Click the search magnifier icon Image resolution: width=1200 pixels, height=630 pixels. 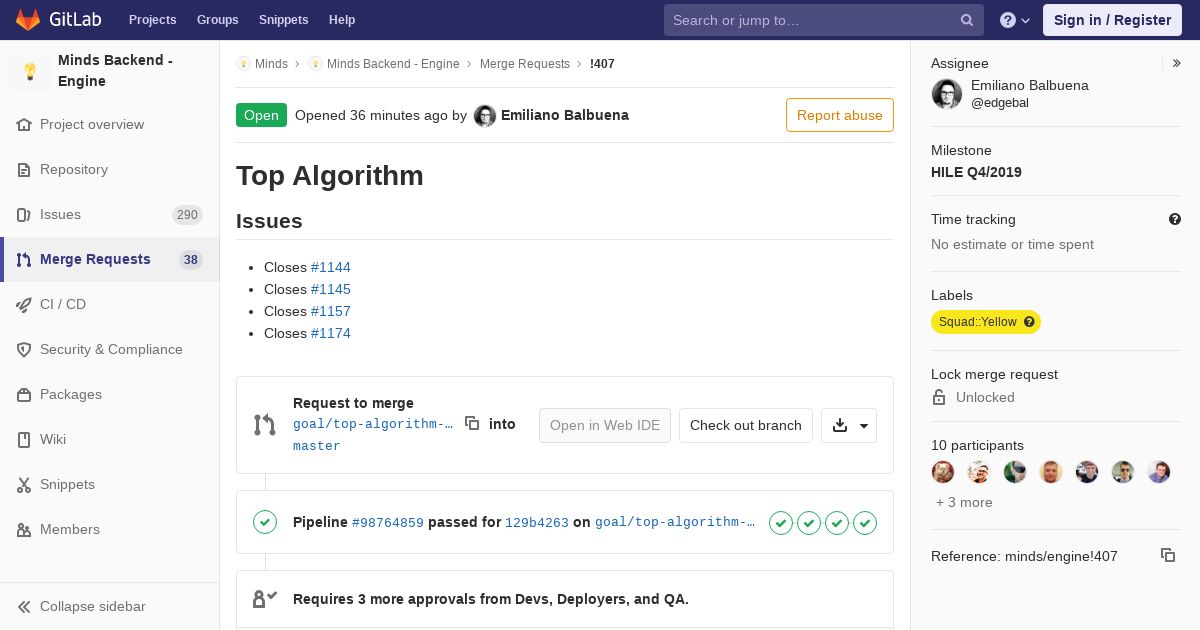point(967,20)
